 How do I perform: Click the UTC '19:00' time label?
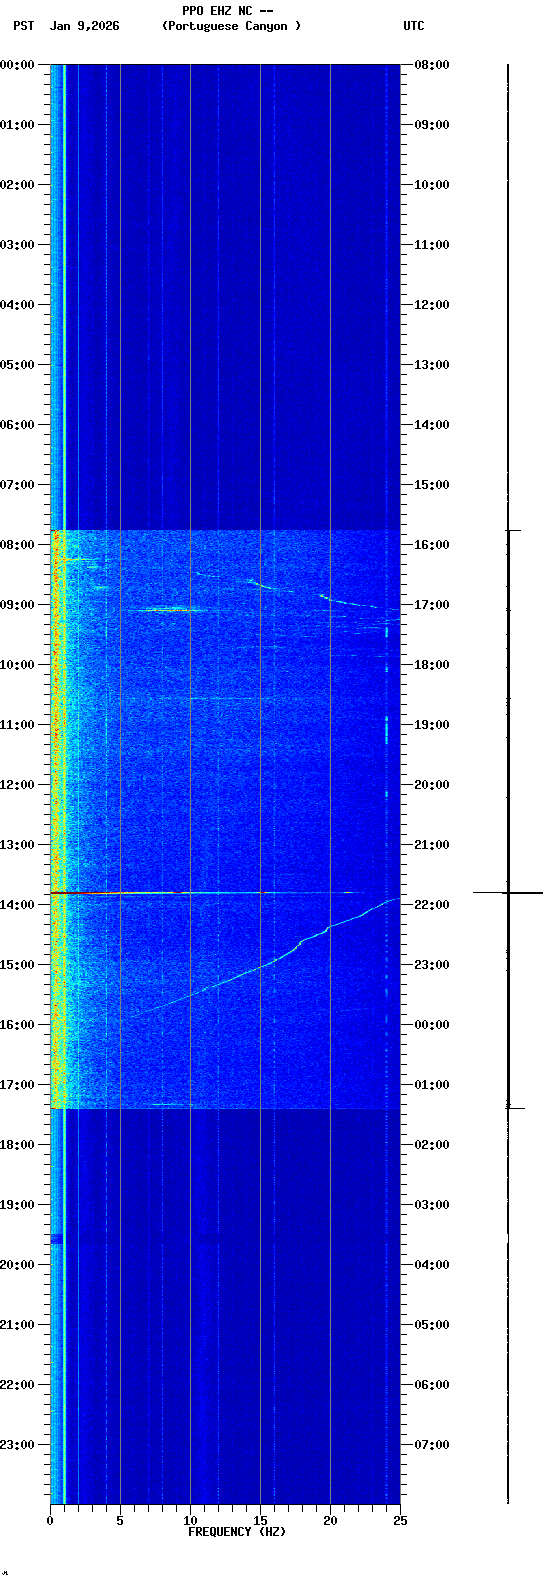[432, 725]
